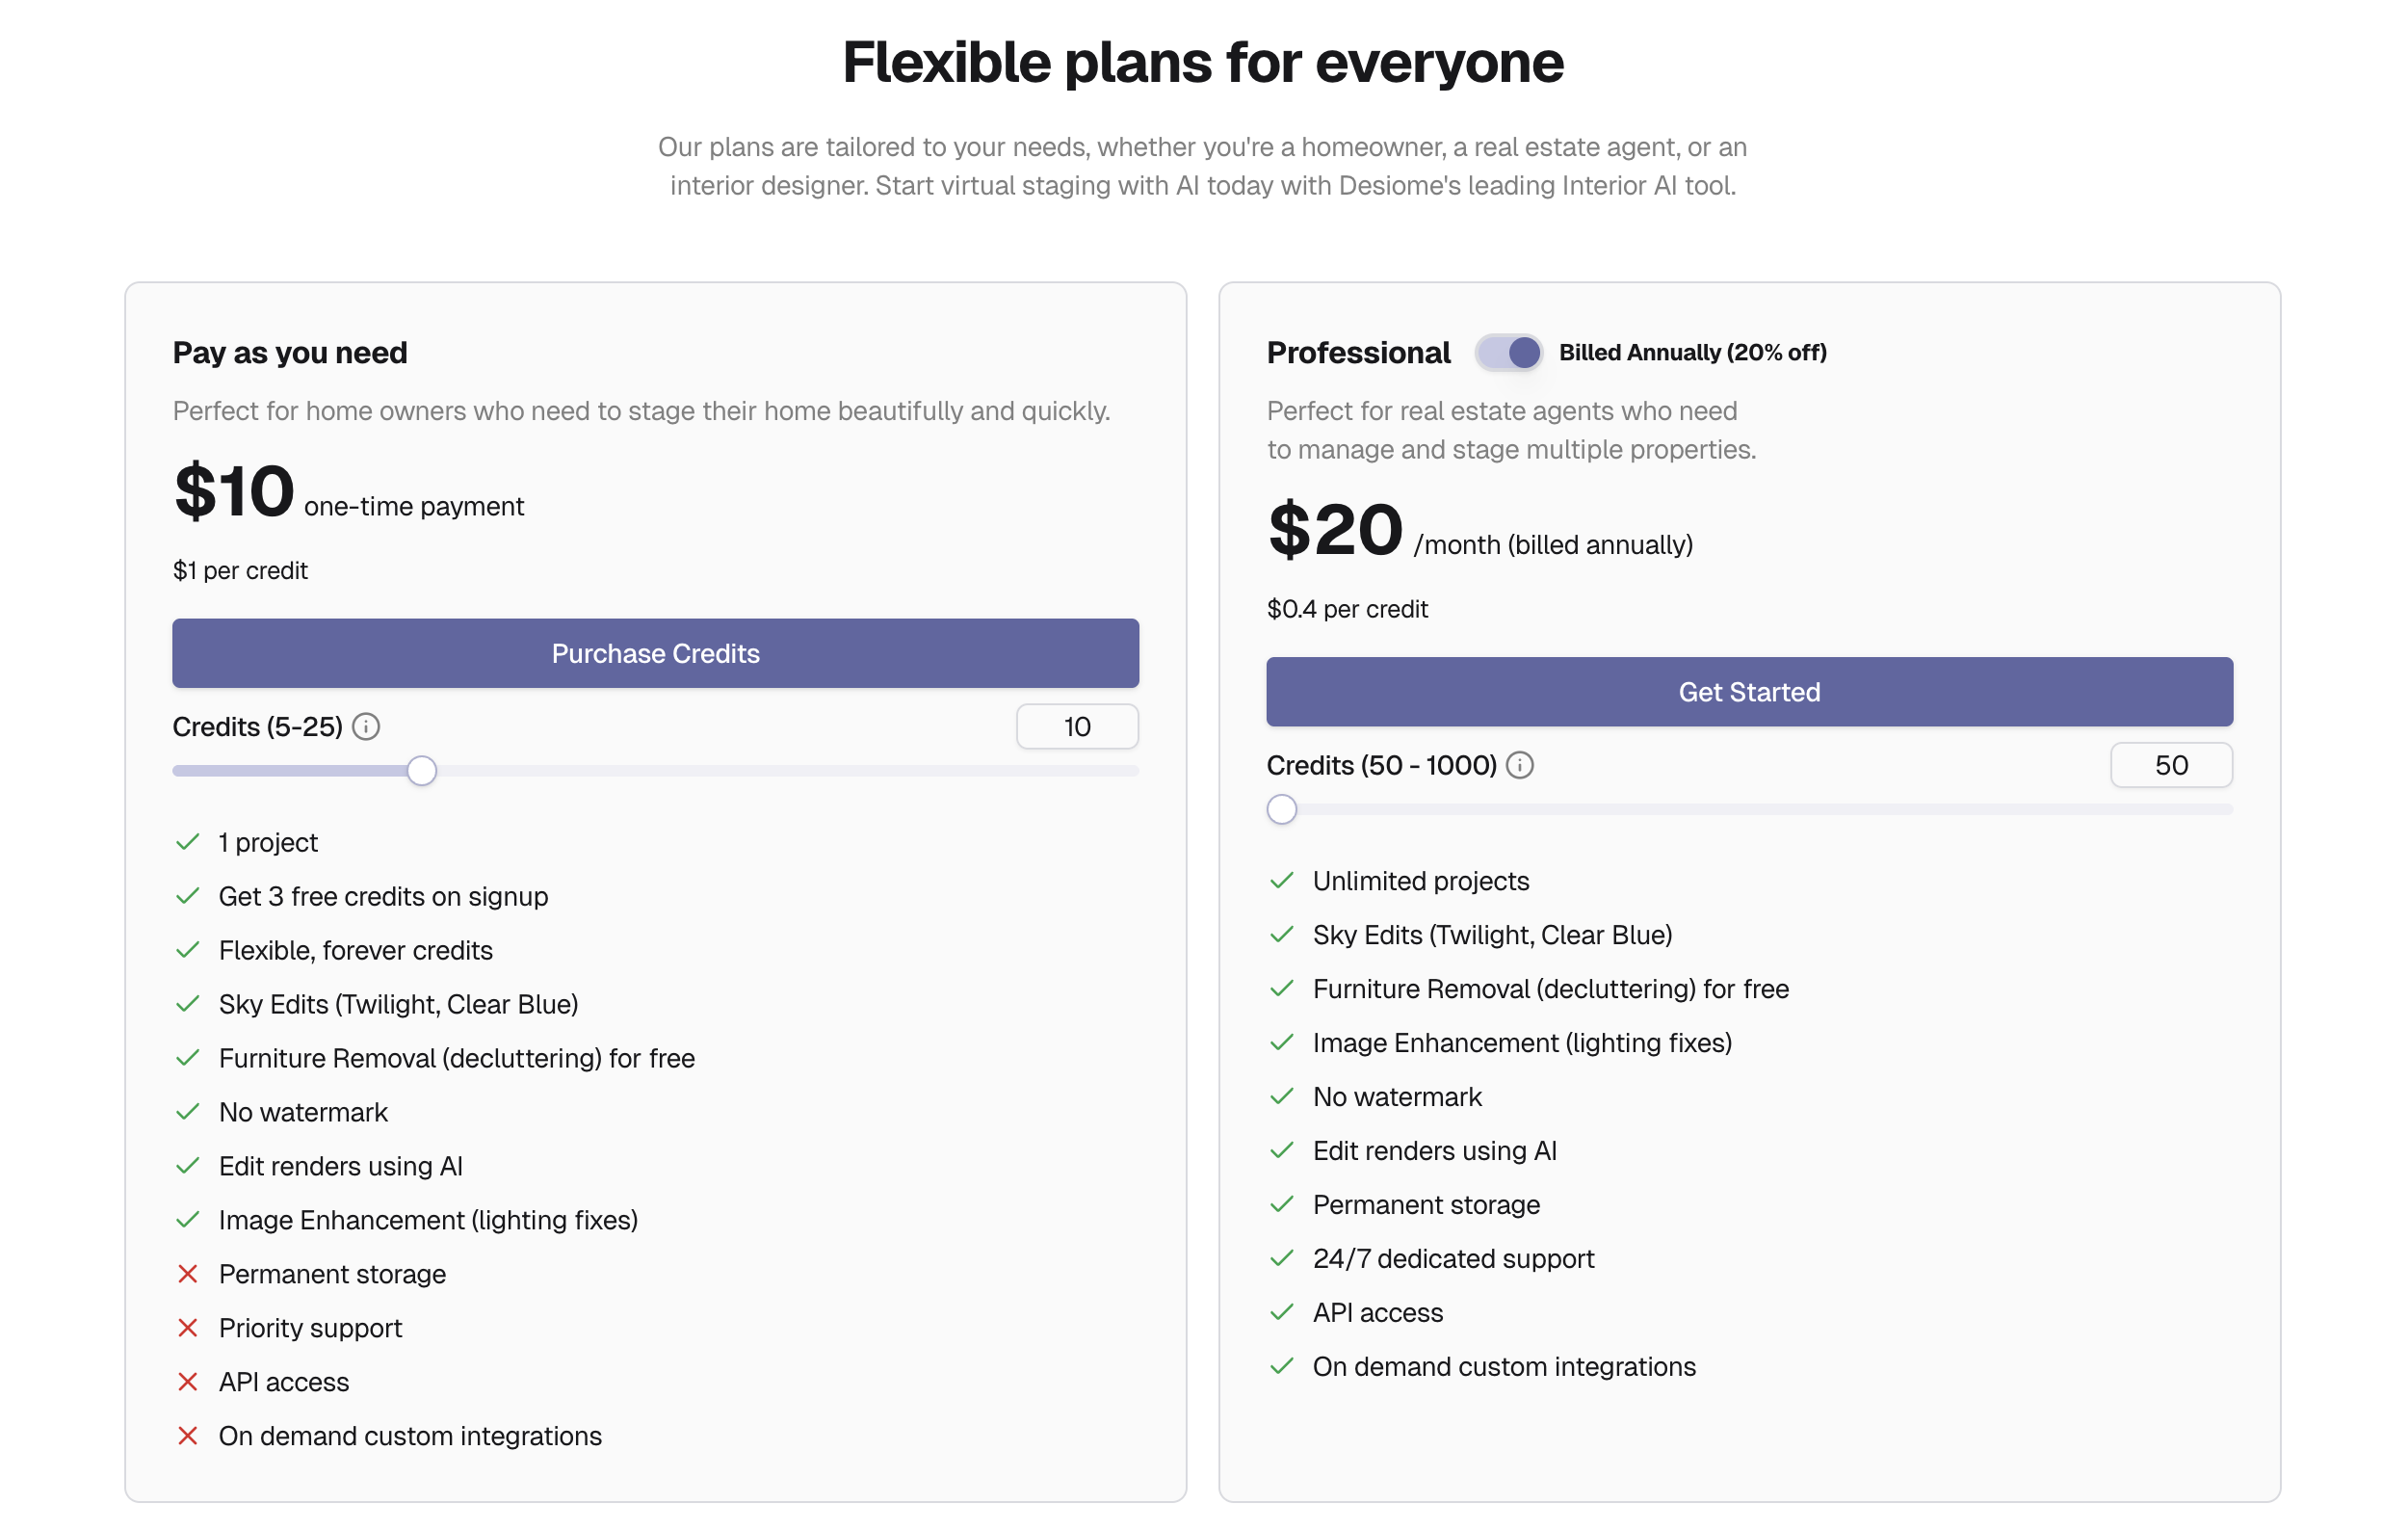Click the red X beside Permanent storage
This screenshot has height=1530, width=2408.
[x=188, y=1274]
